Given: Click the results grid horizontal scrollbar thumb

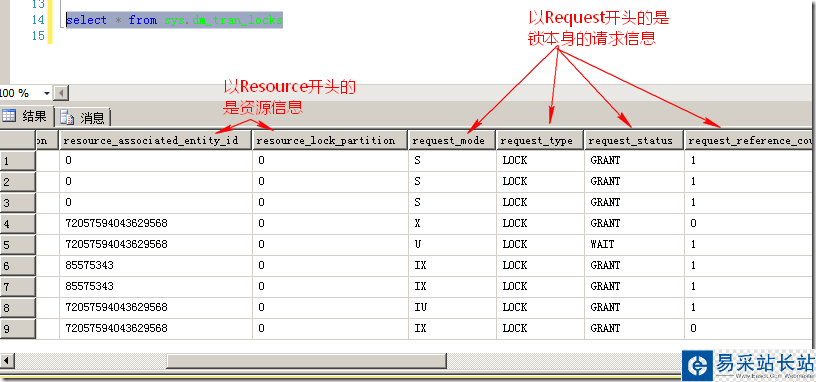Looking at the screenshot, I should [306, 360].
